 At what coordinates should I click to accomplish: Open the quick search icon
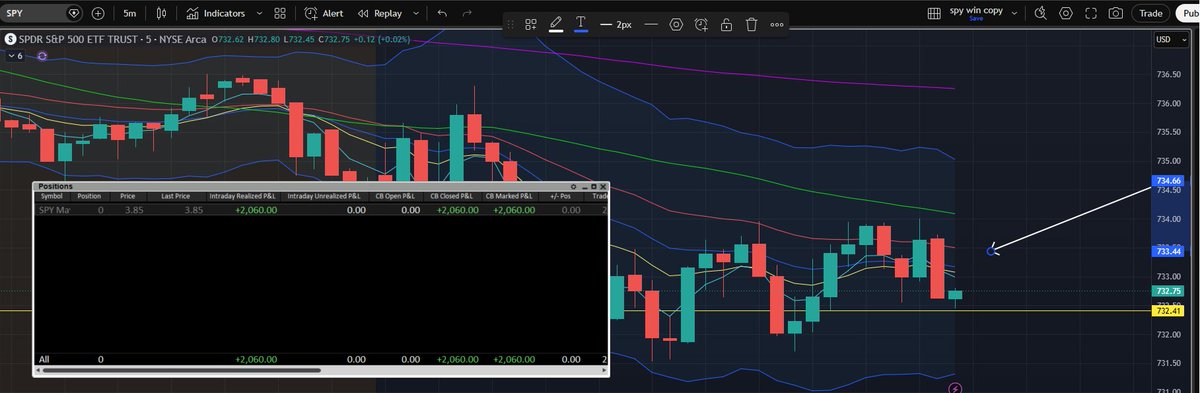[x=1040, y=13]
